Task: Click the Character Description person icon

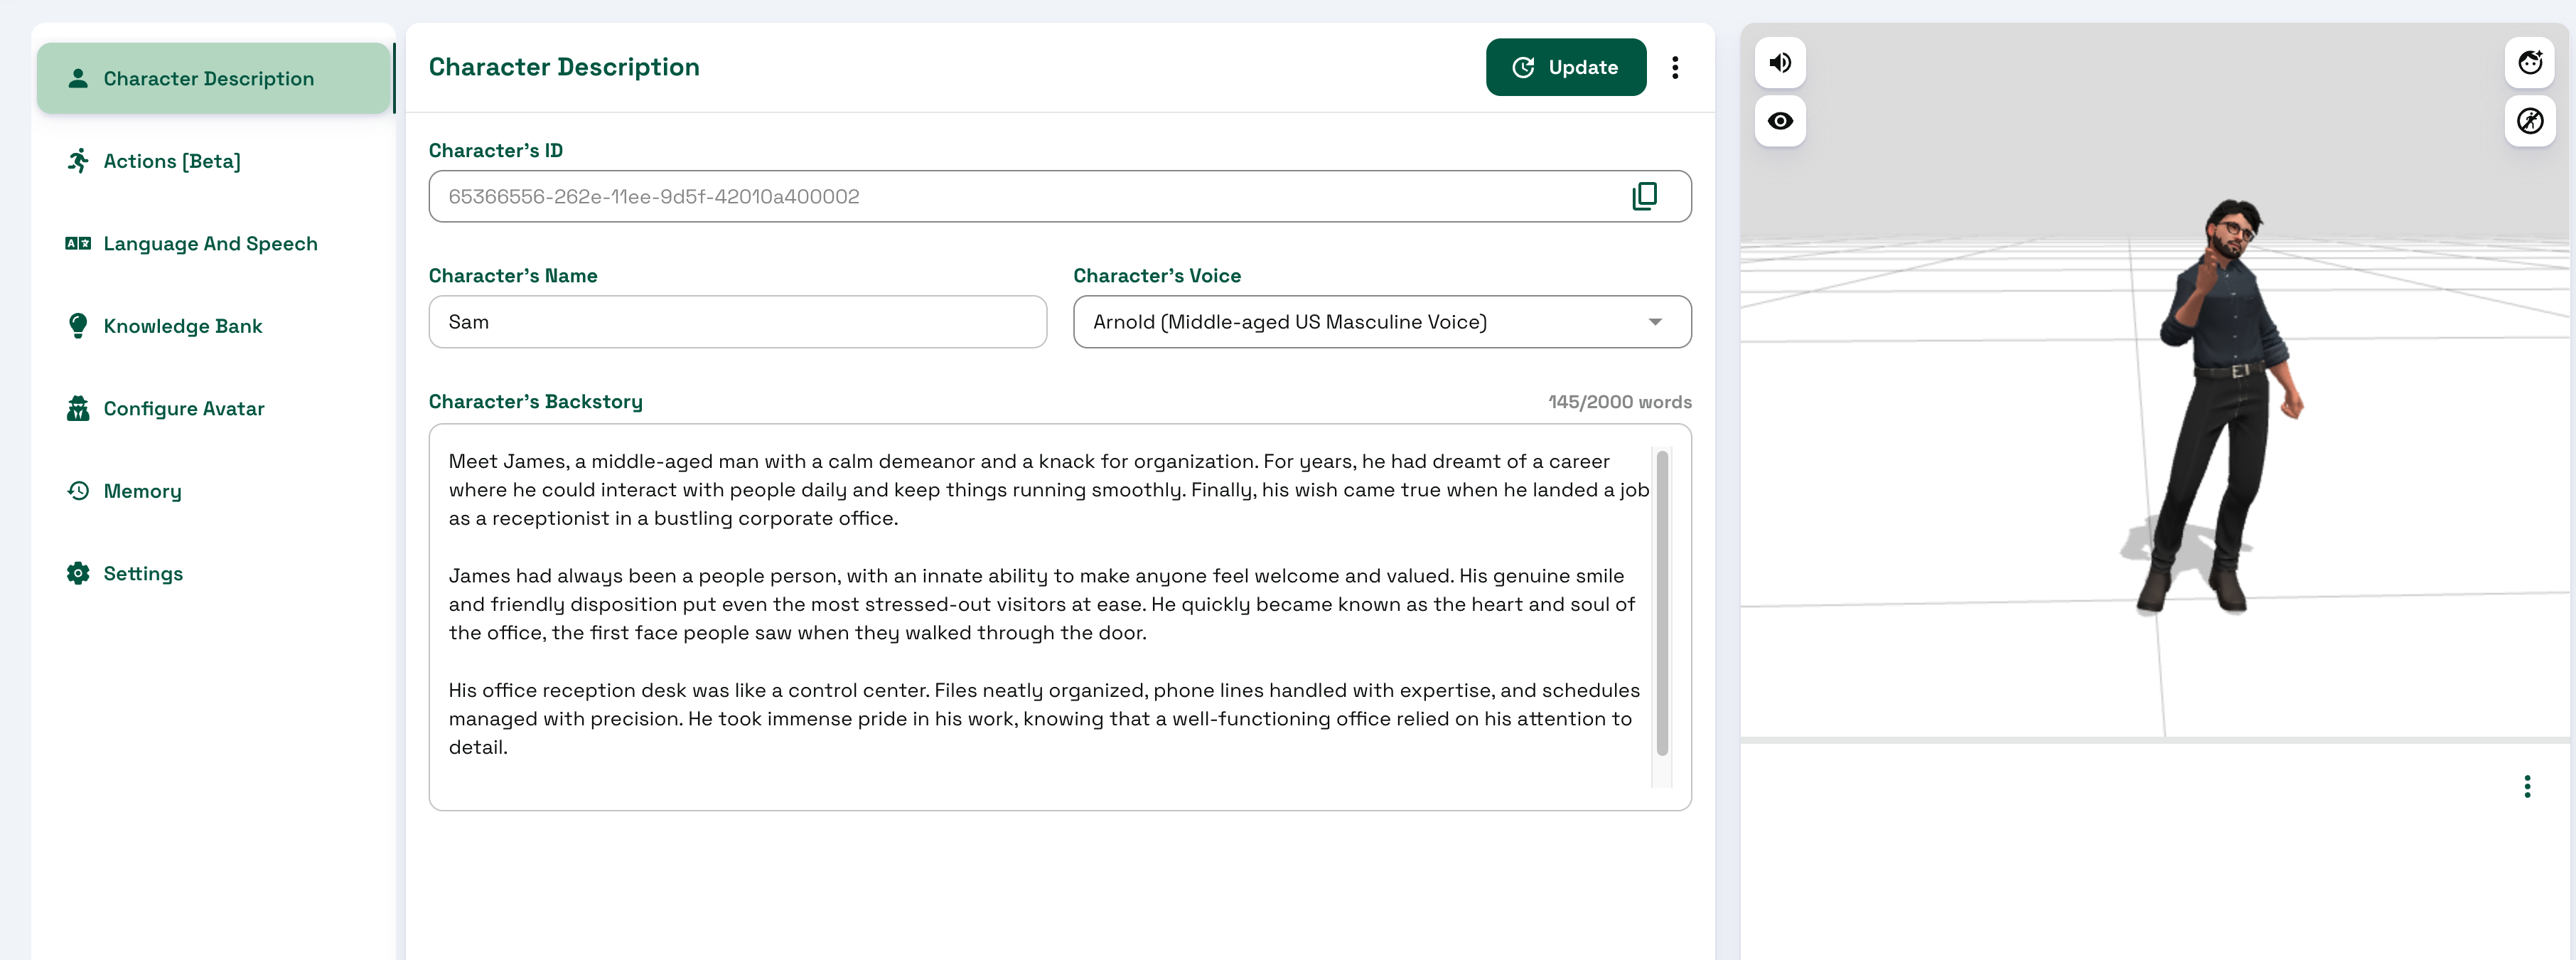Action: pyautogui.click(x=78, y=78)
